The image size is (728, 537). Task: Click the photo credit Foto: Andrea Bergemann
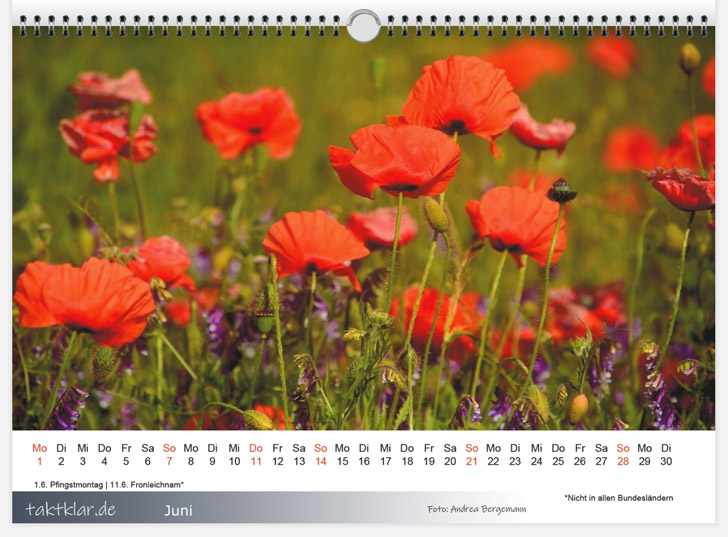(x=477, y=509)
